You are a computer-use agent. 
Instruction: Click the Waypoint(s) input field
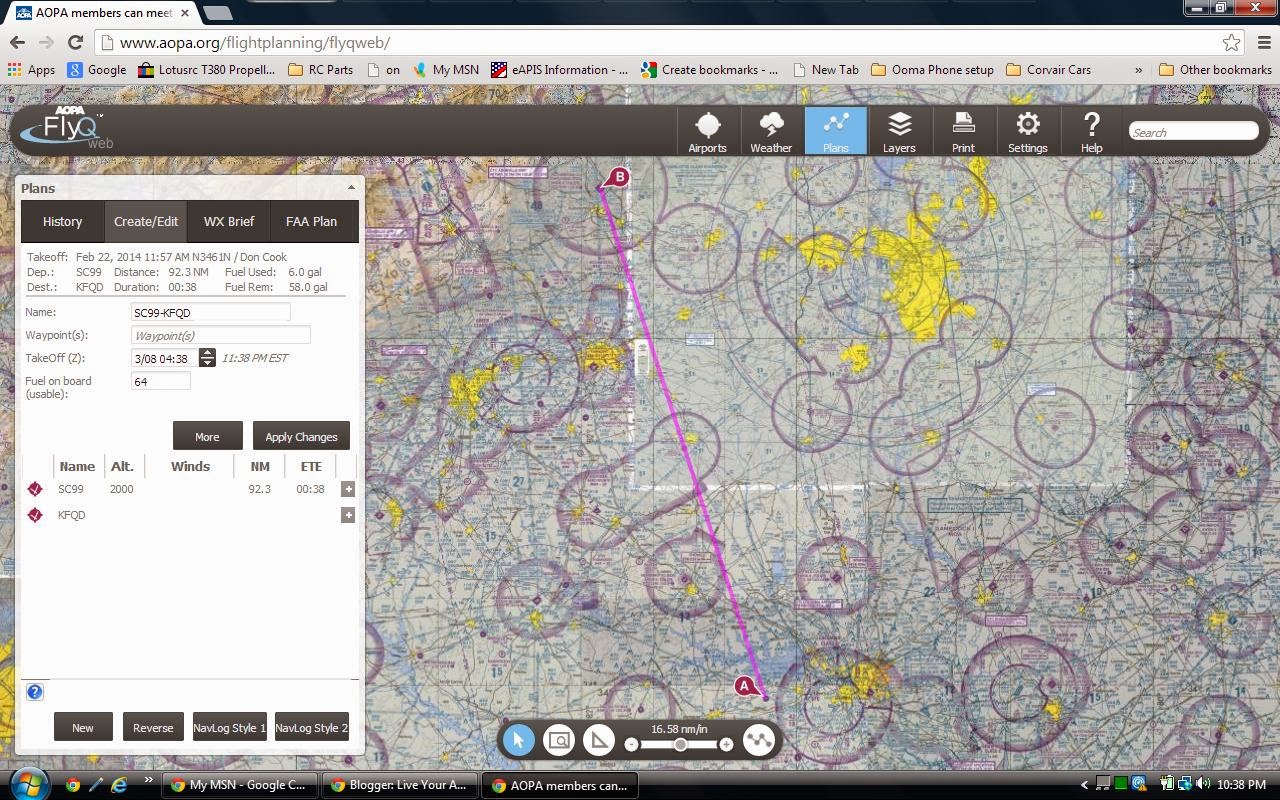[220, 335]
